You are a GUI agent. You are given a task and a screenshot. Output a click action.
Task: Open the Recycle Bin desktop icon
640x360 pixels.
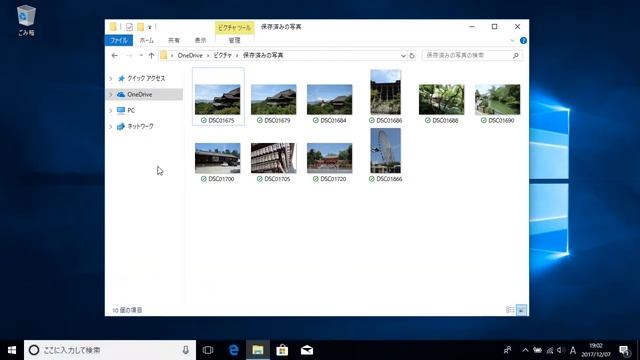(27, 20)
